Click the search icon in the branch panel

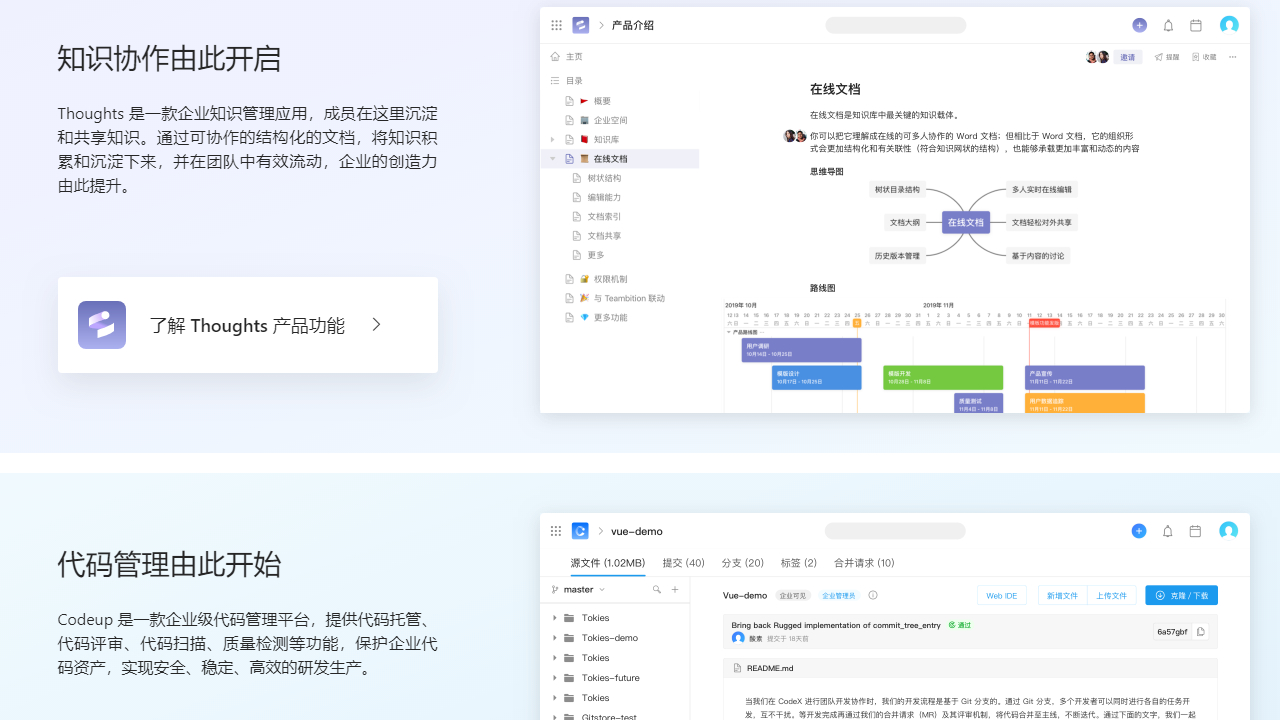pos(657,589)
